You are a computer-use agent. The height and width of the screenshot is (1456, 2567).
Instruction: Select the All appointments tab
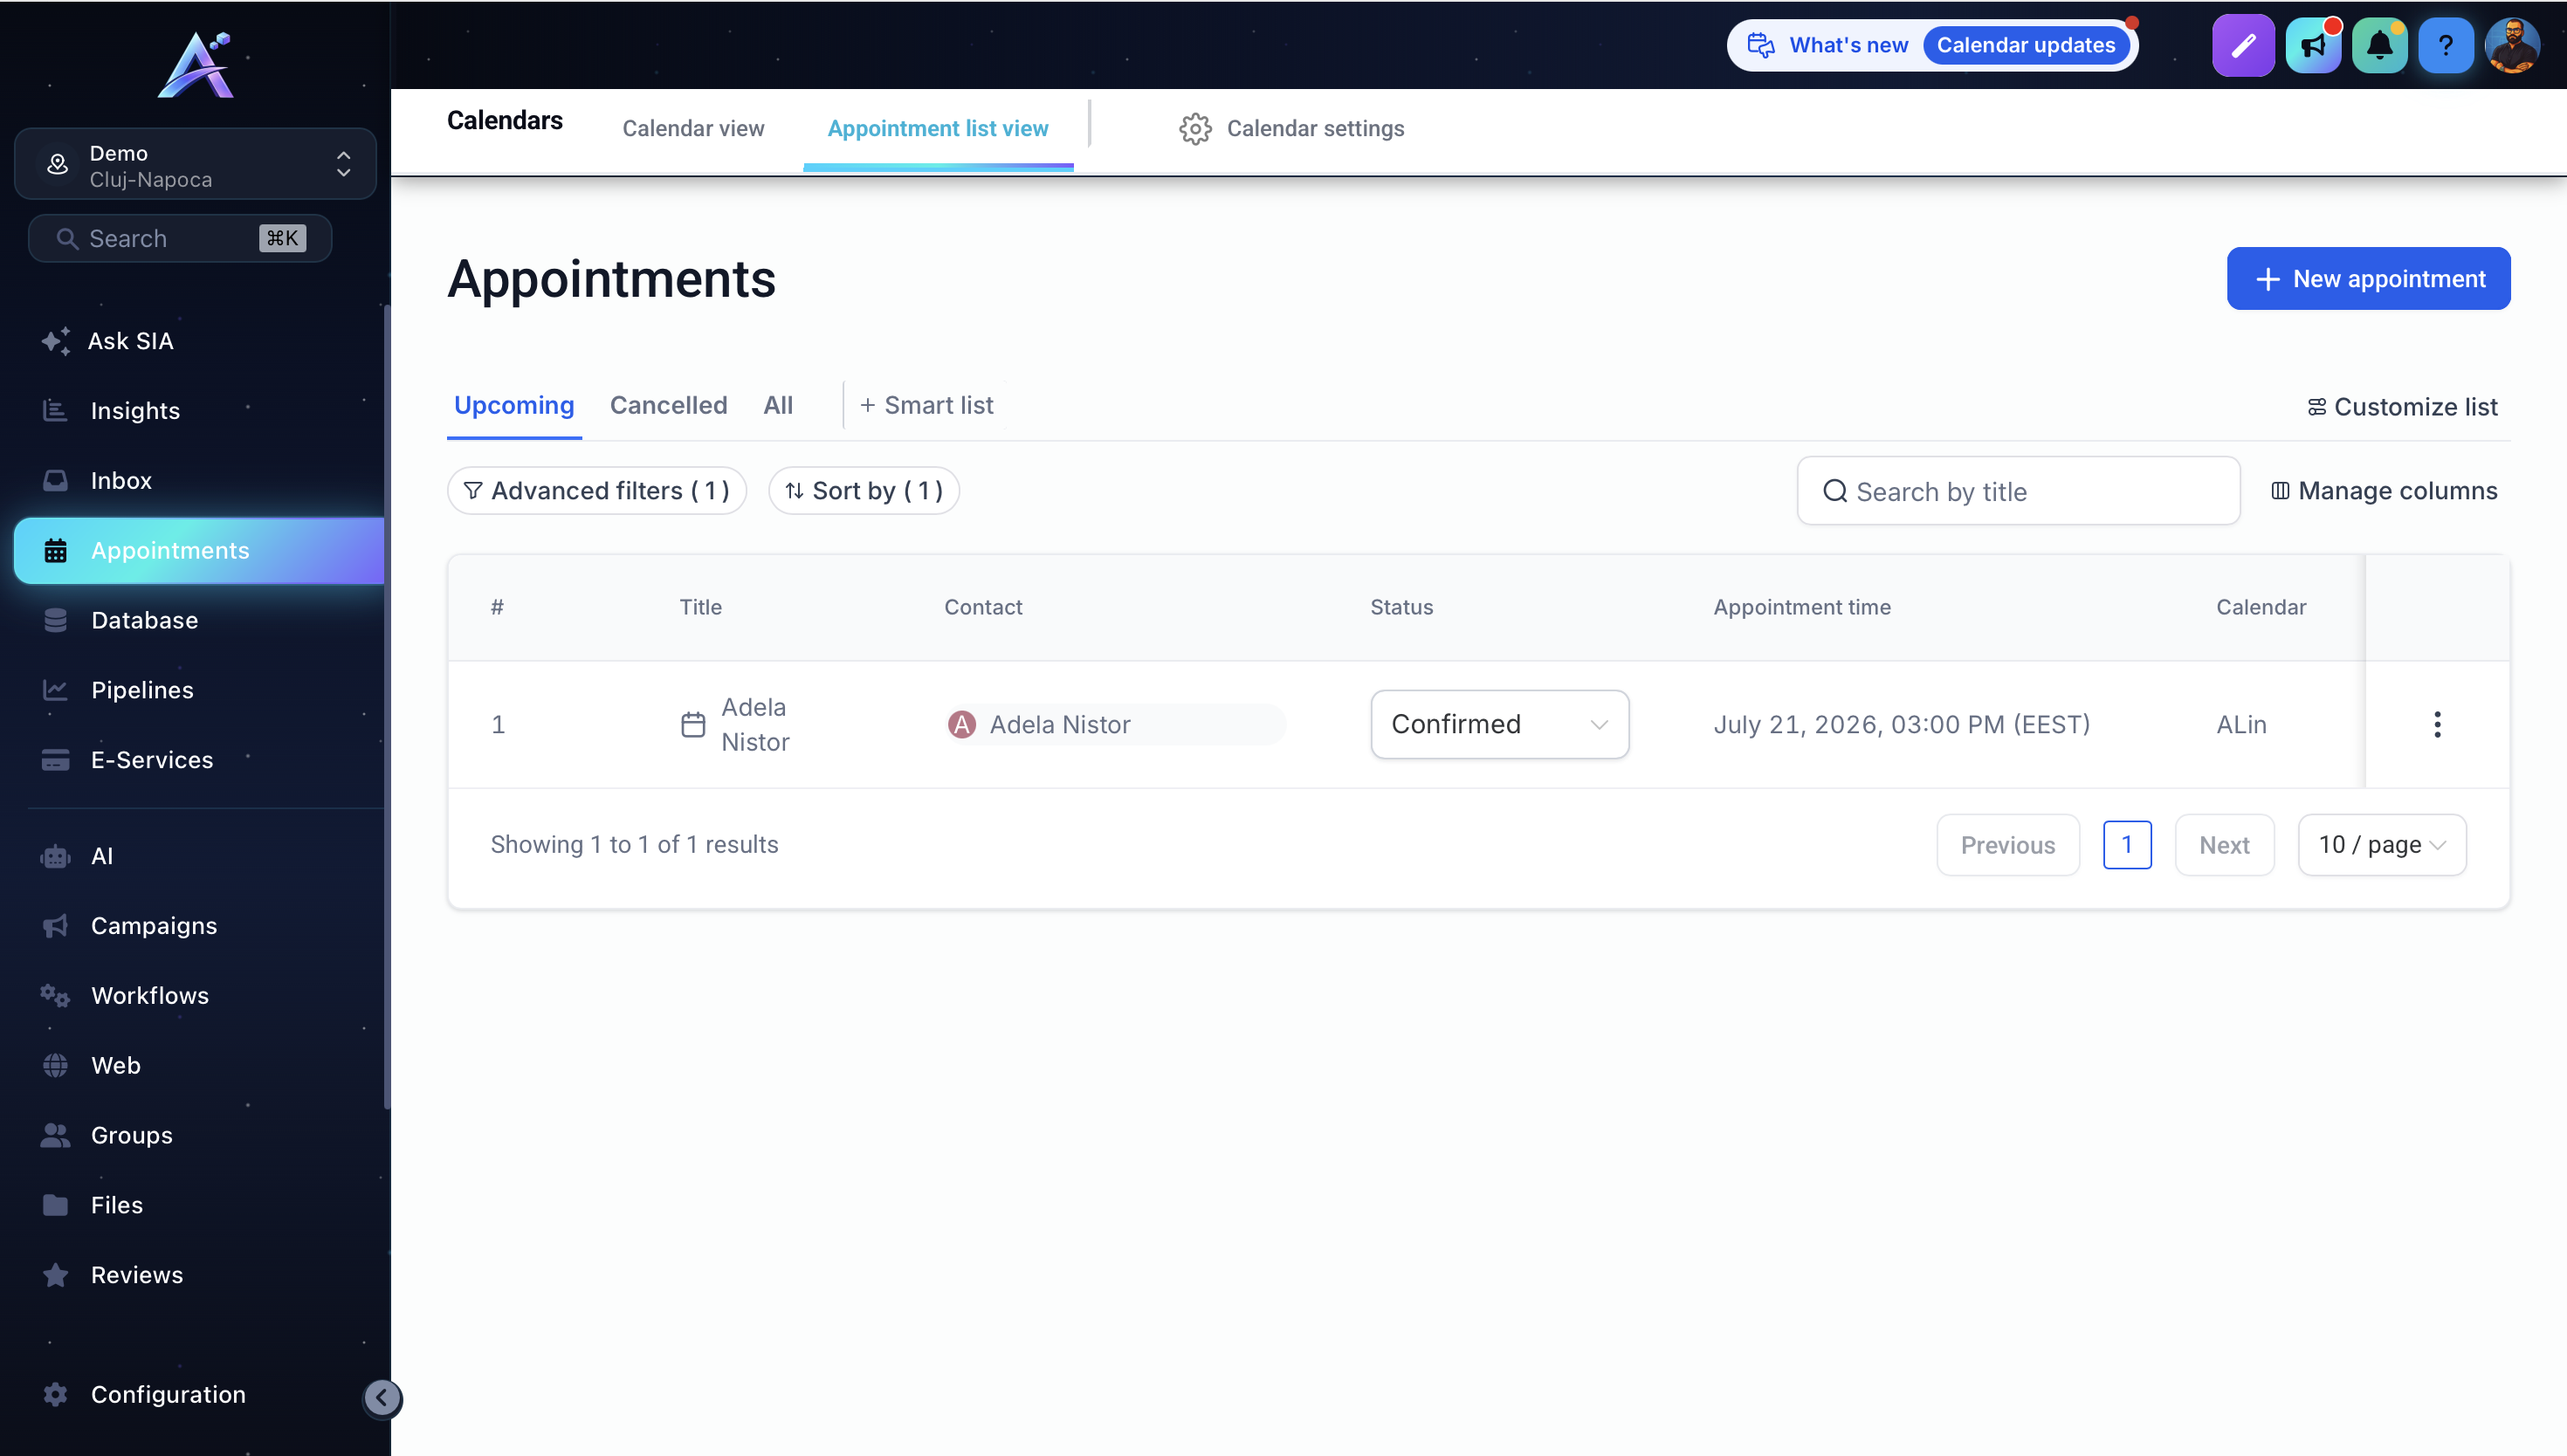[x=778, y=406]
